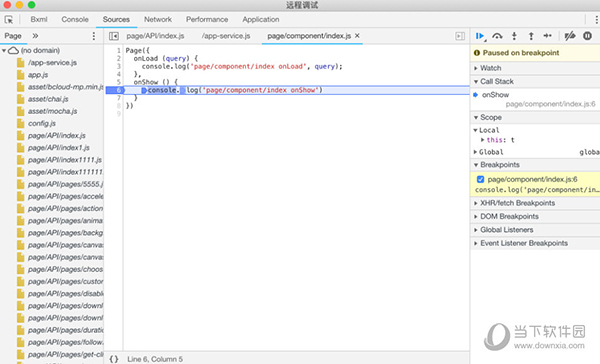Open the DevTools more options menu
The height and width of the screenshot is (364, 600).
pyautogui.click(x=596, y=20)
